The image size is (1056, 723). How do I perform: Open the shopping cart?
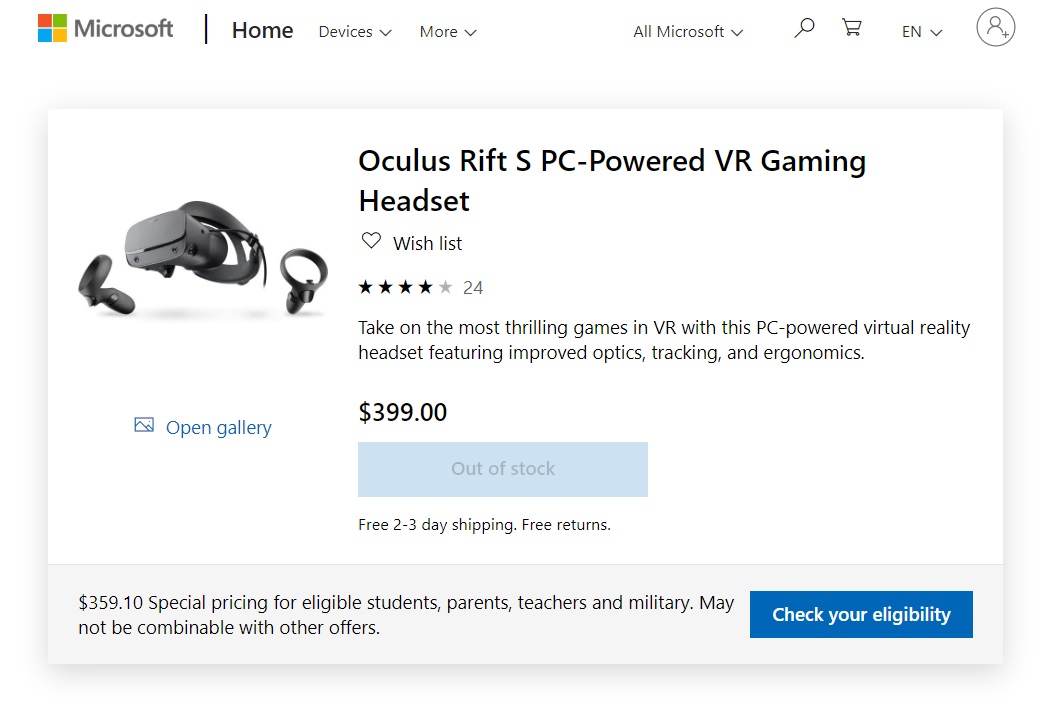click(x=852, y=29)
